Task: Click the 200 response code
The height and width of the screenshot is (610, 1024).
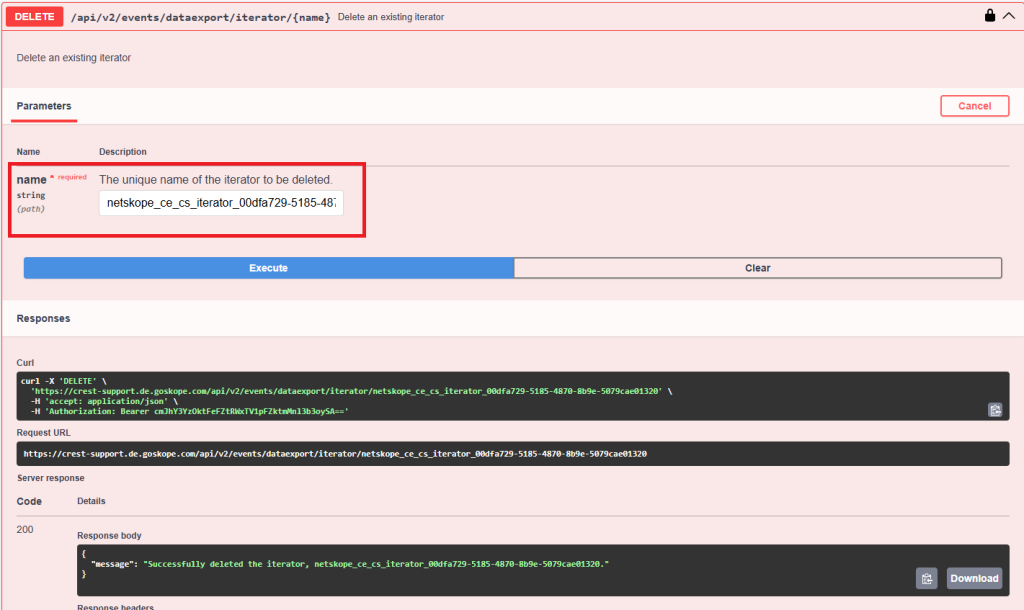Action: point(25,530)
